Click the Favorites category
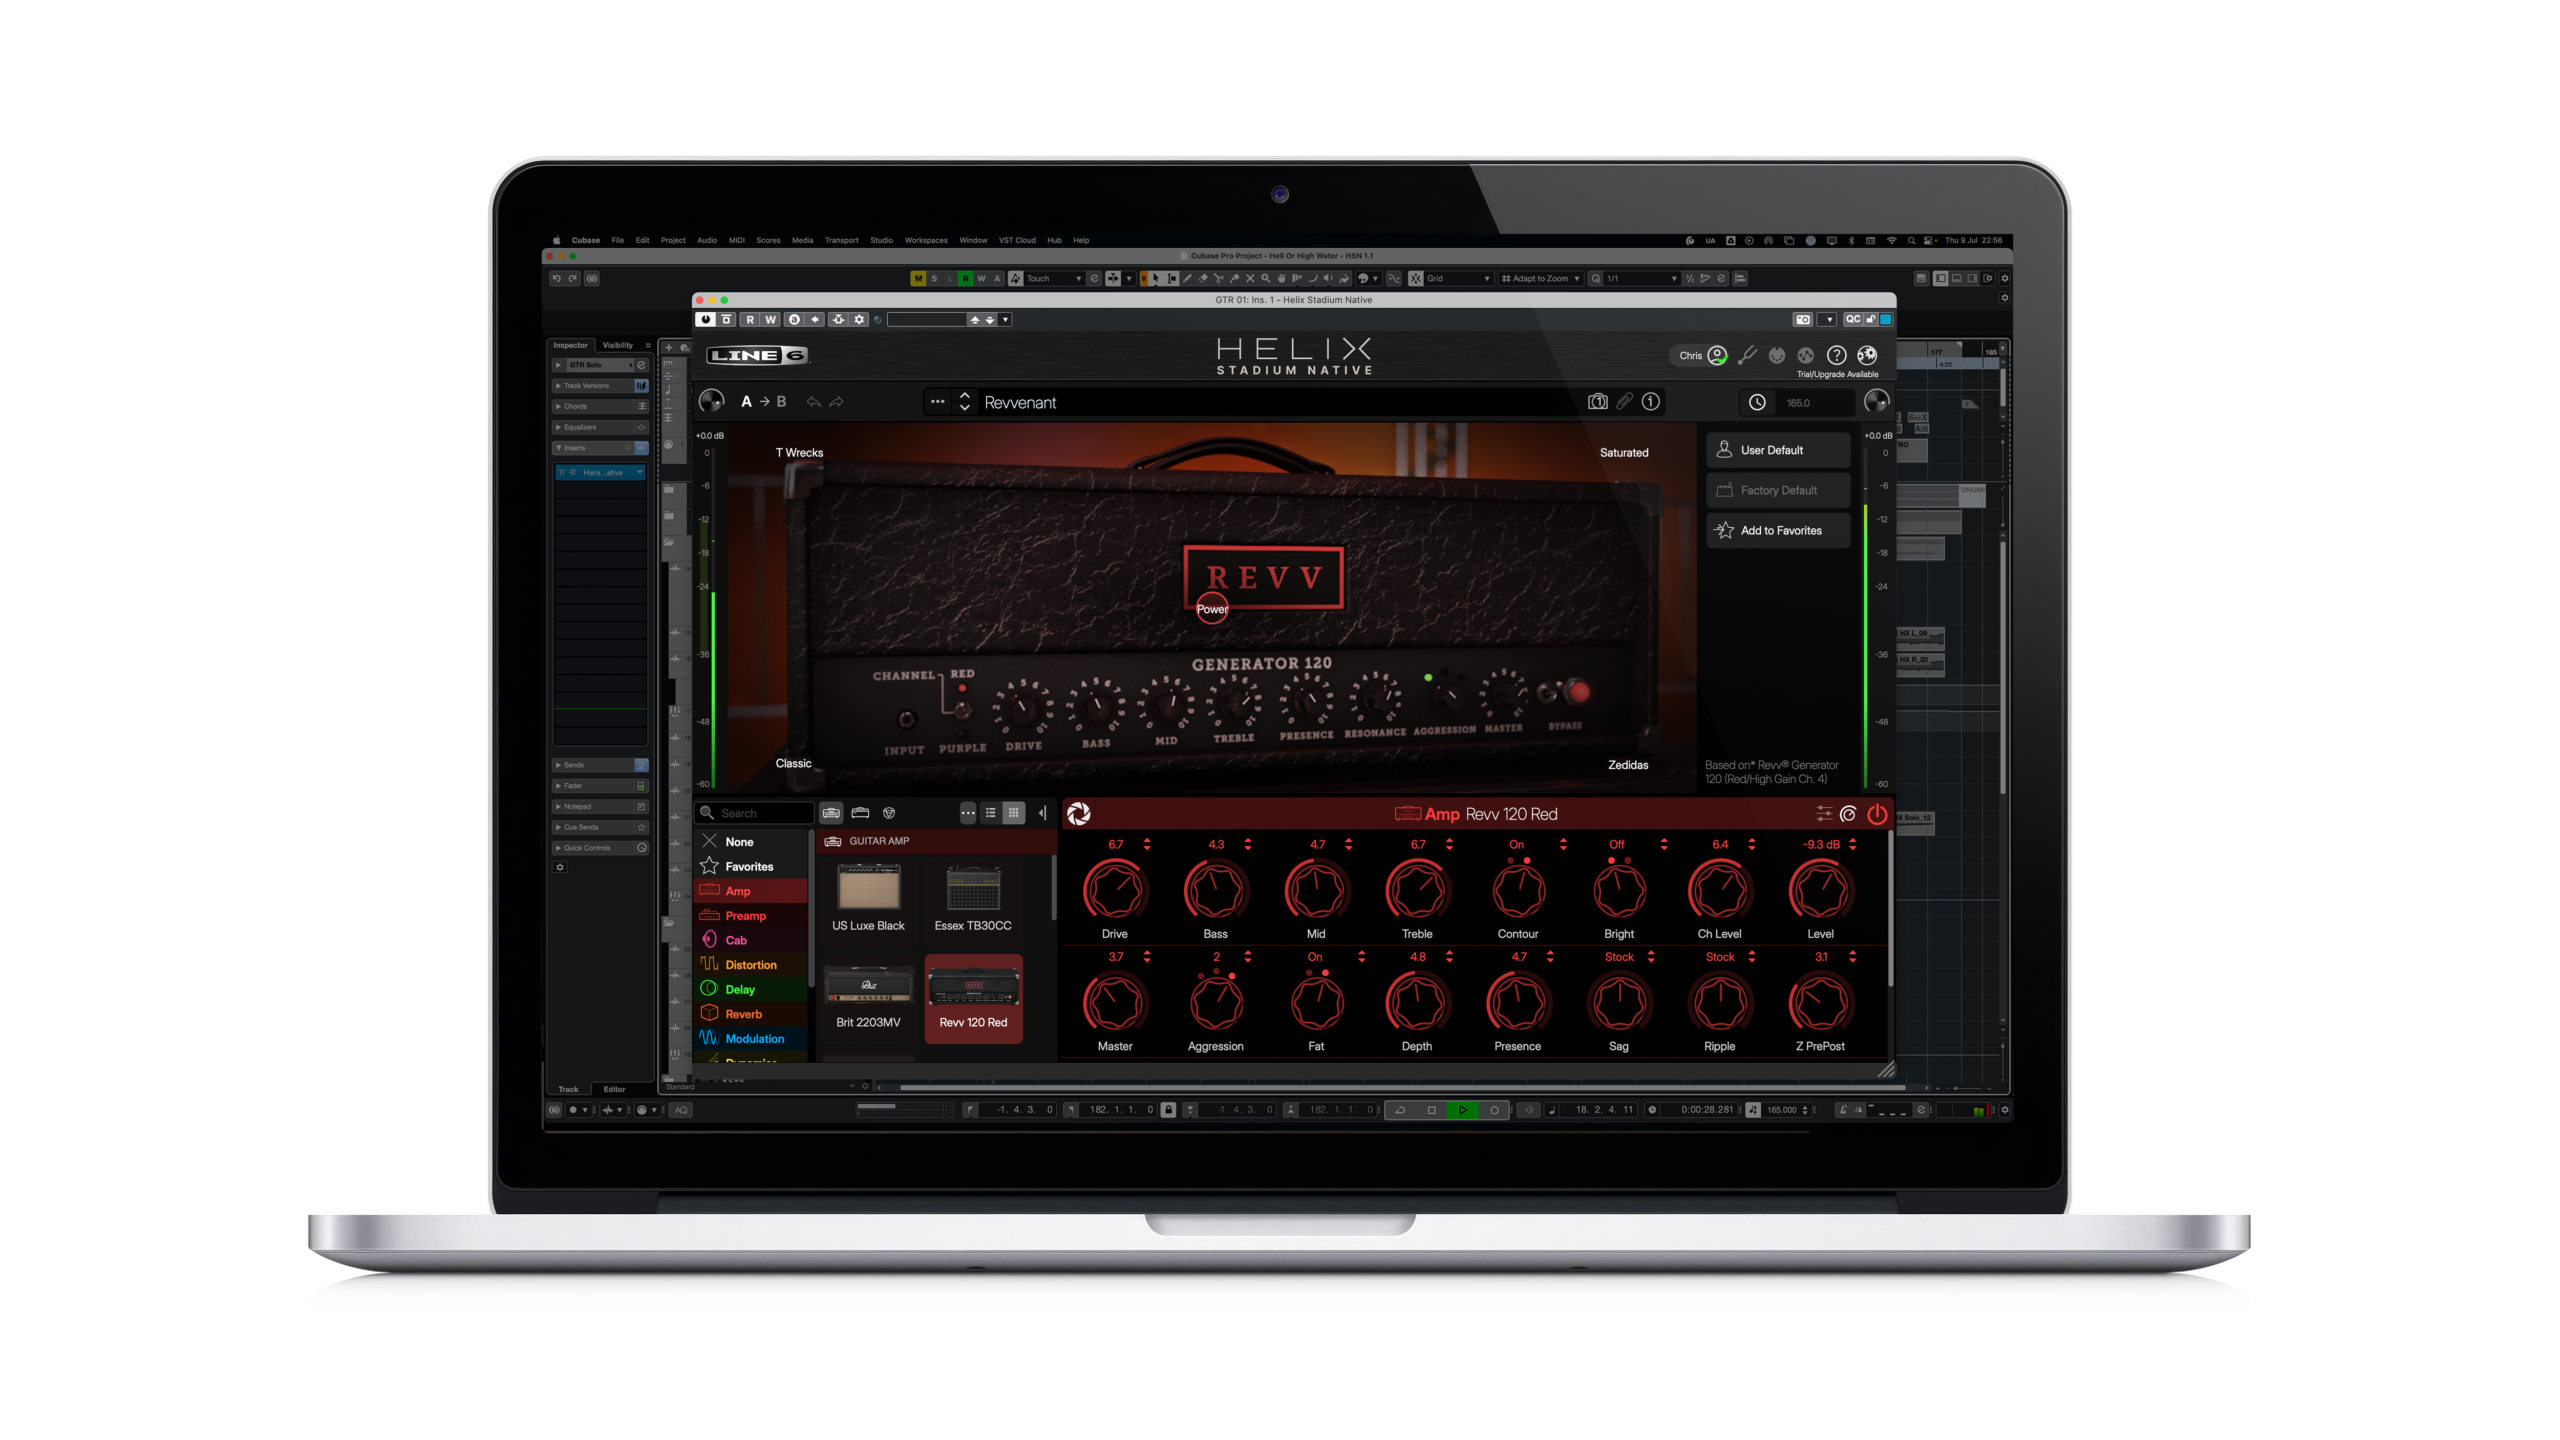Image resolution: width=2560 pixels, height=1440 pixels. [x=751, y=867]
